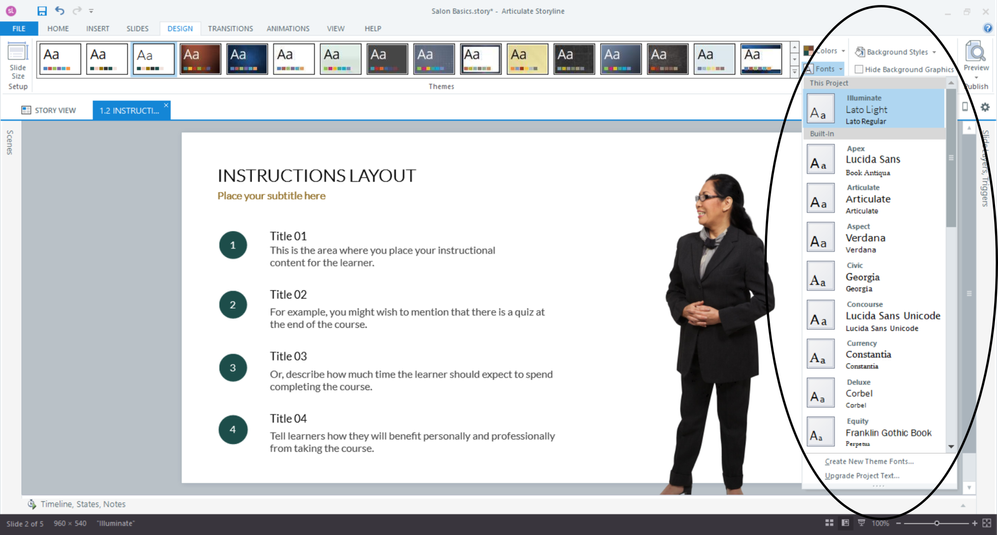The image size is (998, 535).
Task: Click the Redo arrow icon
Action: [x=77, y=11]
